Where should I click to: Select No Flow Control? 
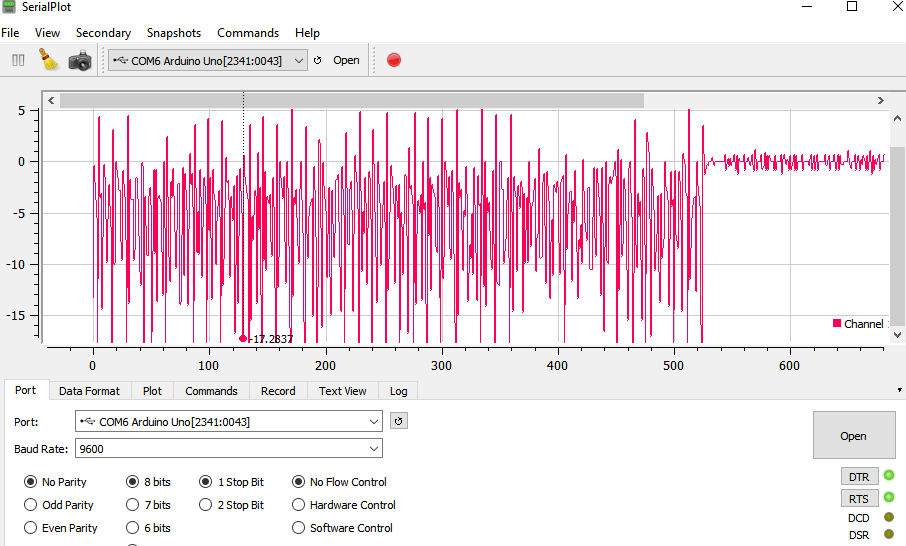pyautogui.click(x=339, y=482)
